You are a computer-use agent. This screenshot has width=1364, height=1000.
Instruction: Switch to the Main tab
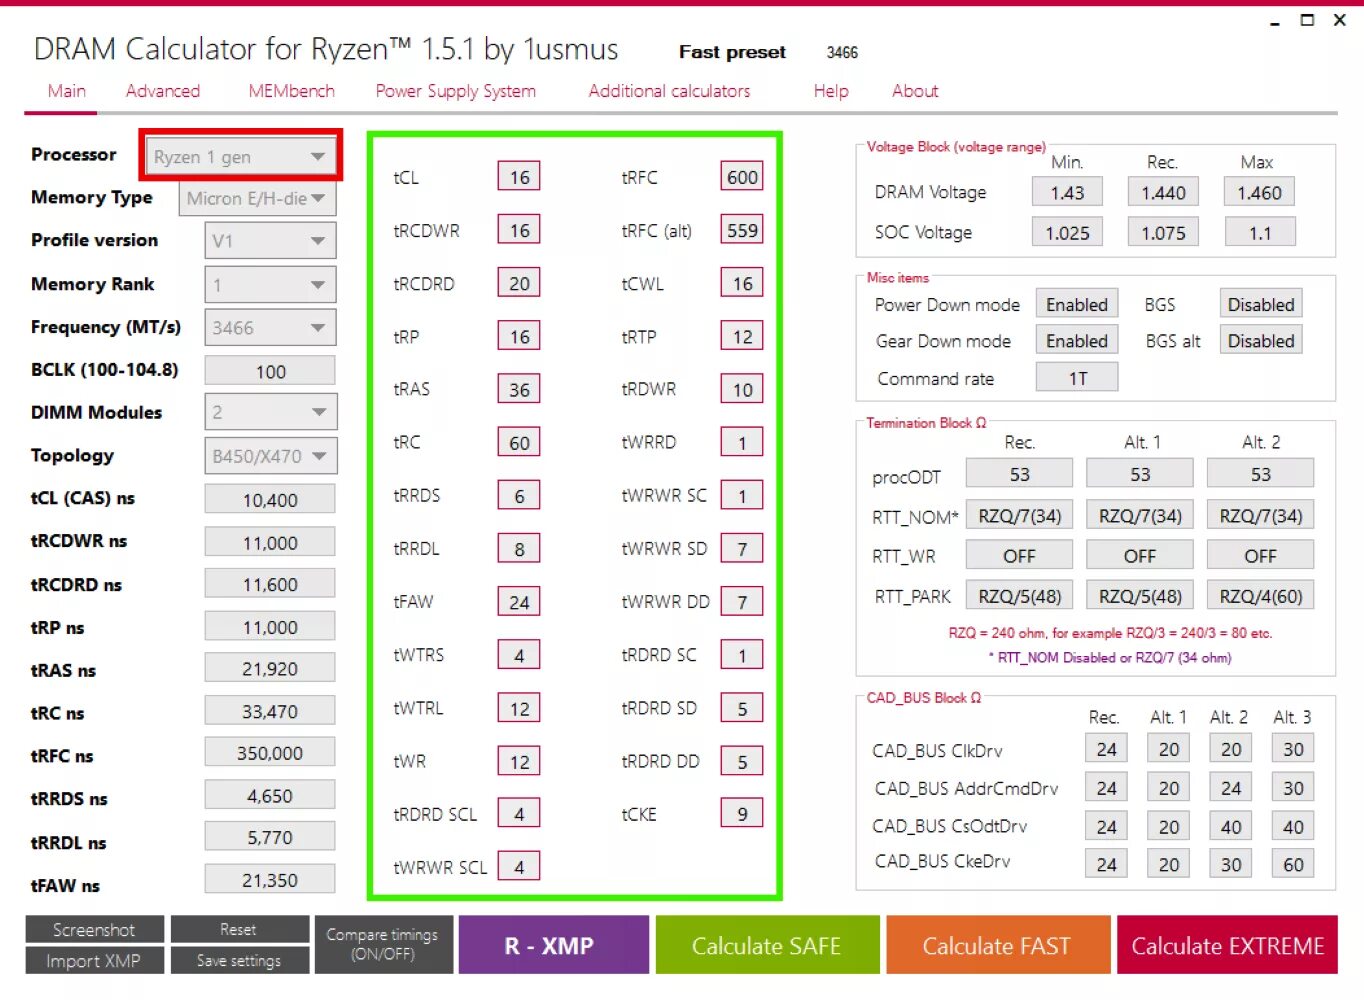[x=67, y=91]
